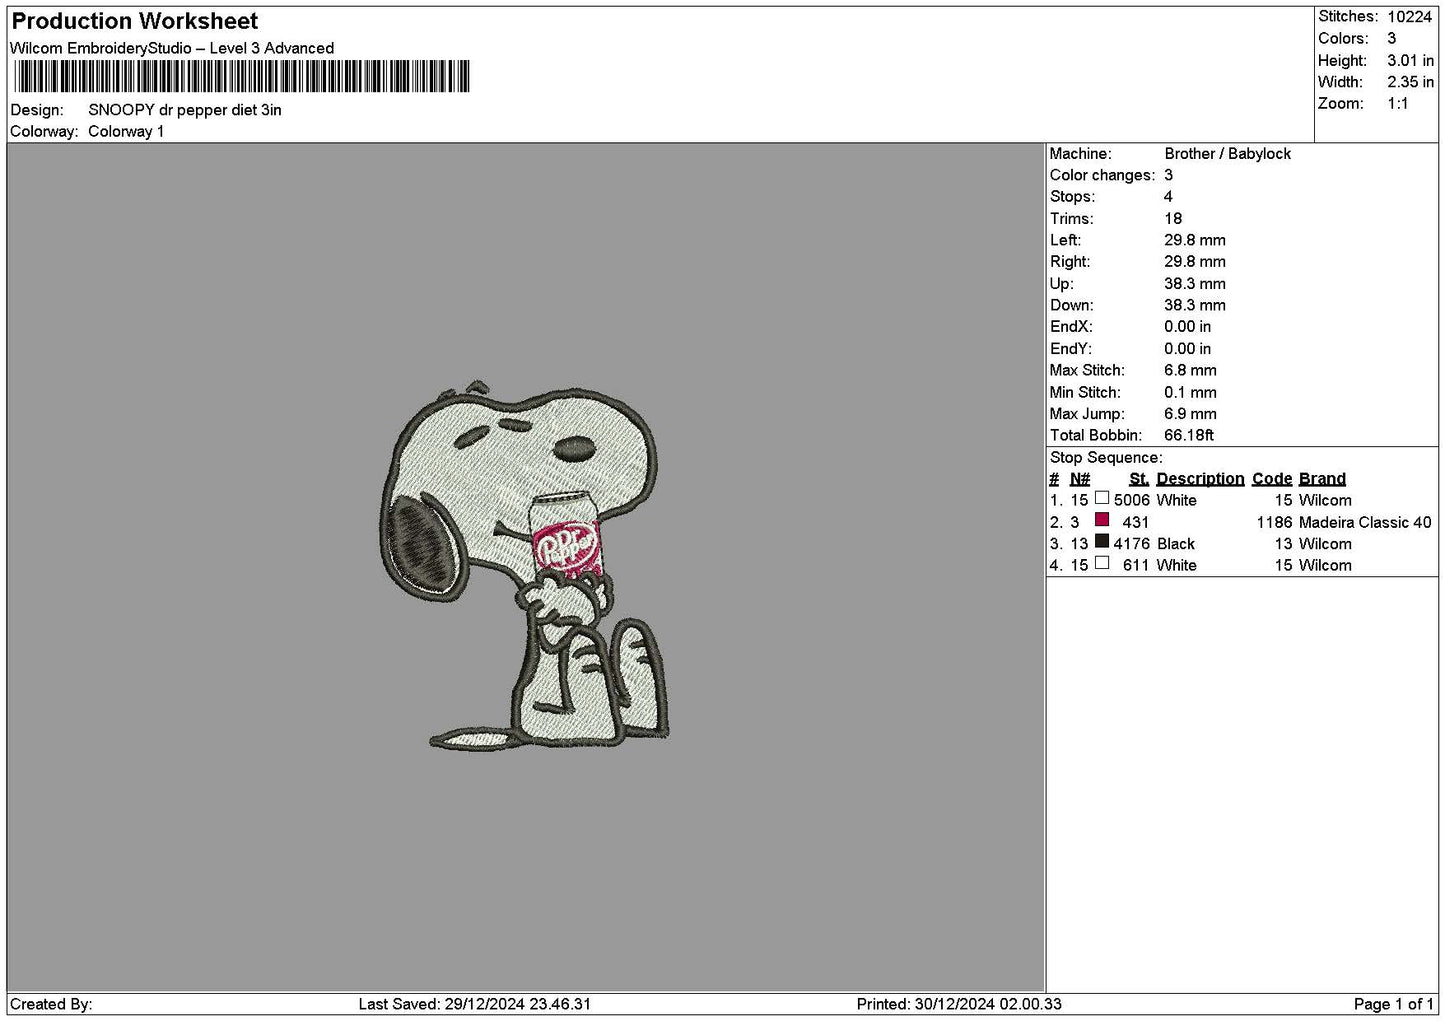The image size is (1445, 1021).
Task: Click the machine value 'Brother / Babylock'
Action: (1227, 154)
